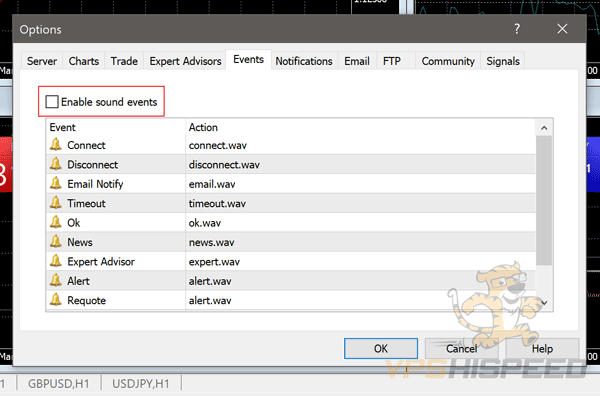Select the Timeout event name
Screen dimensions: 600x396
86,204
